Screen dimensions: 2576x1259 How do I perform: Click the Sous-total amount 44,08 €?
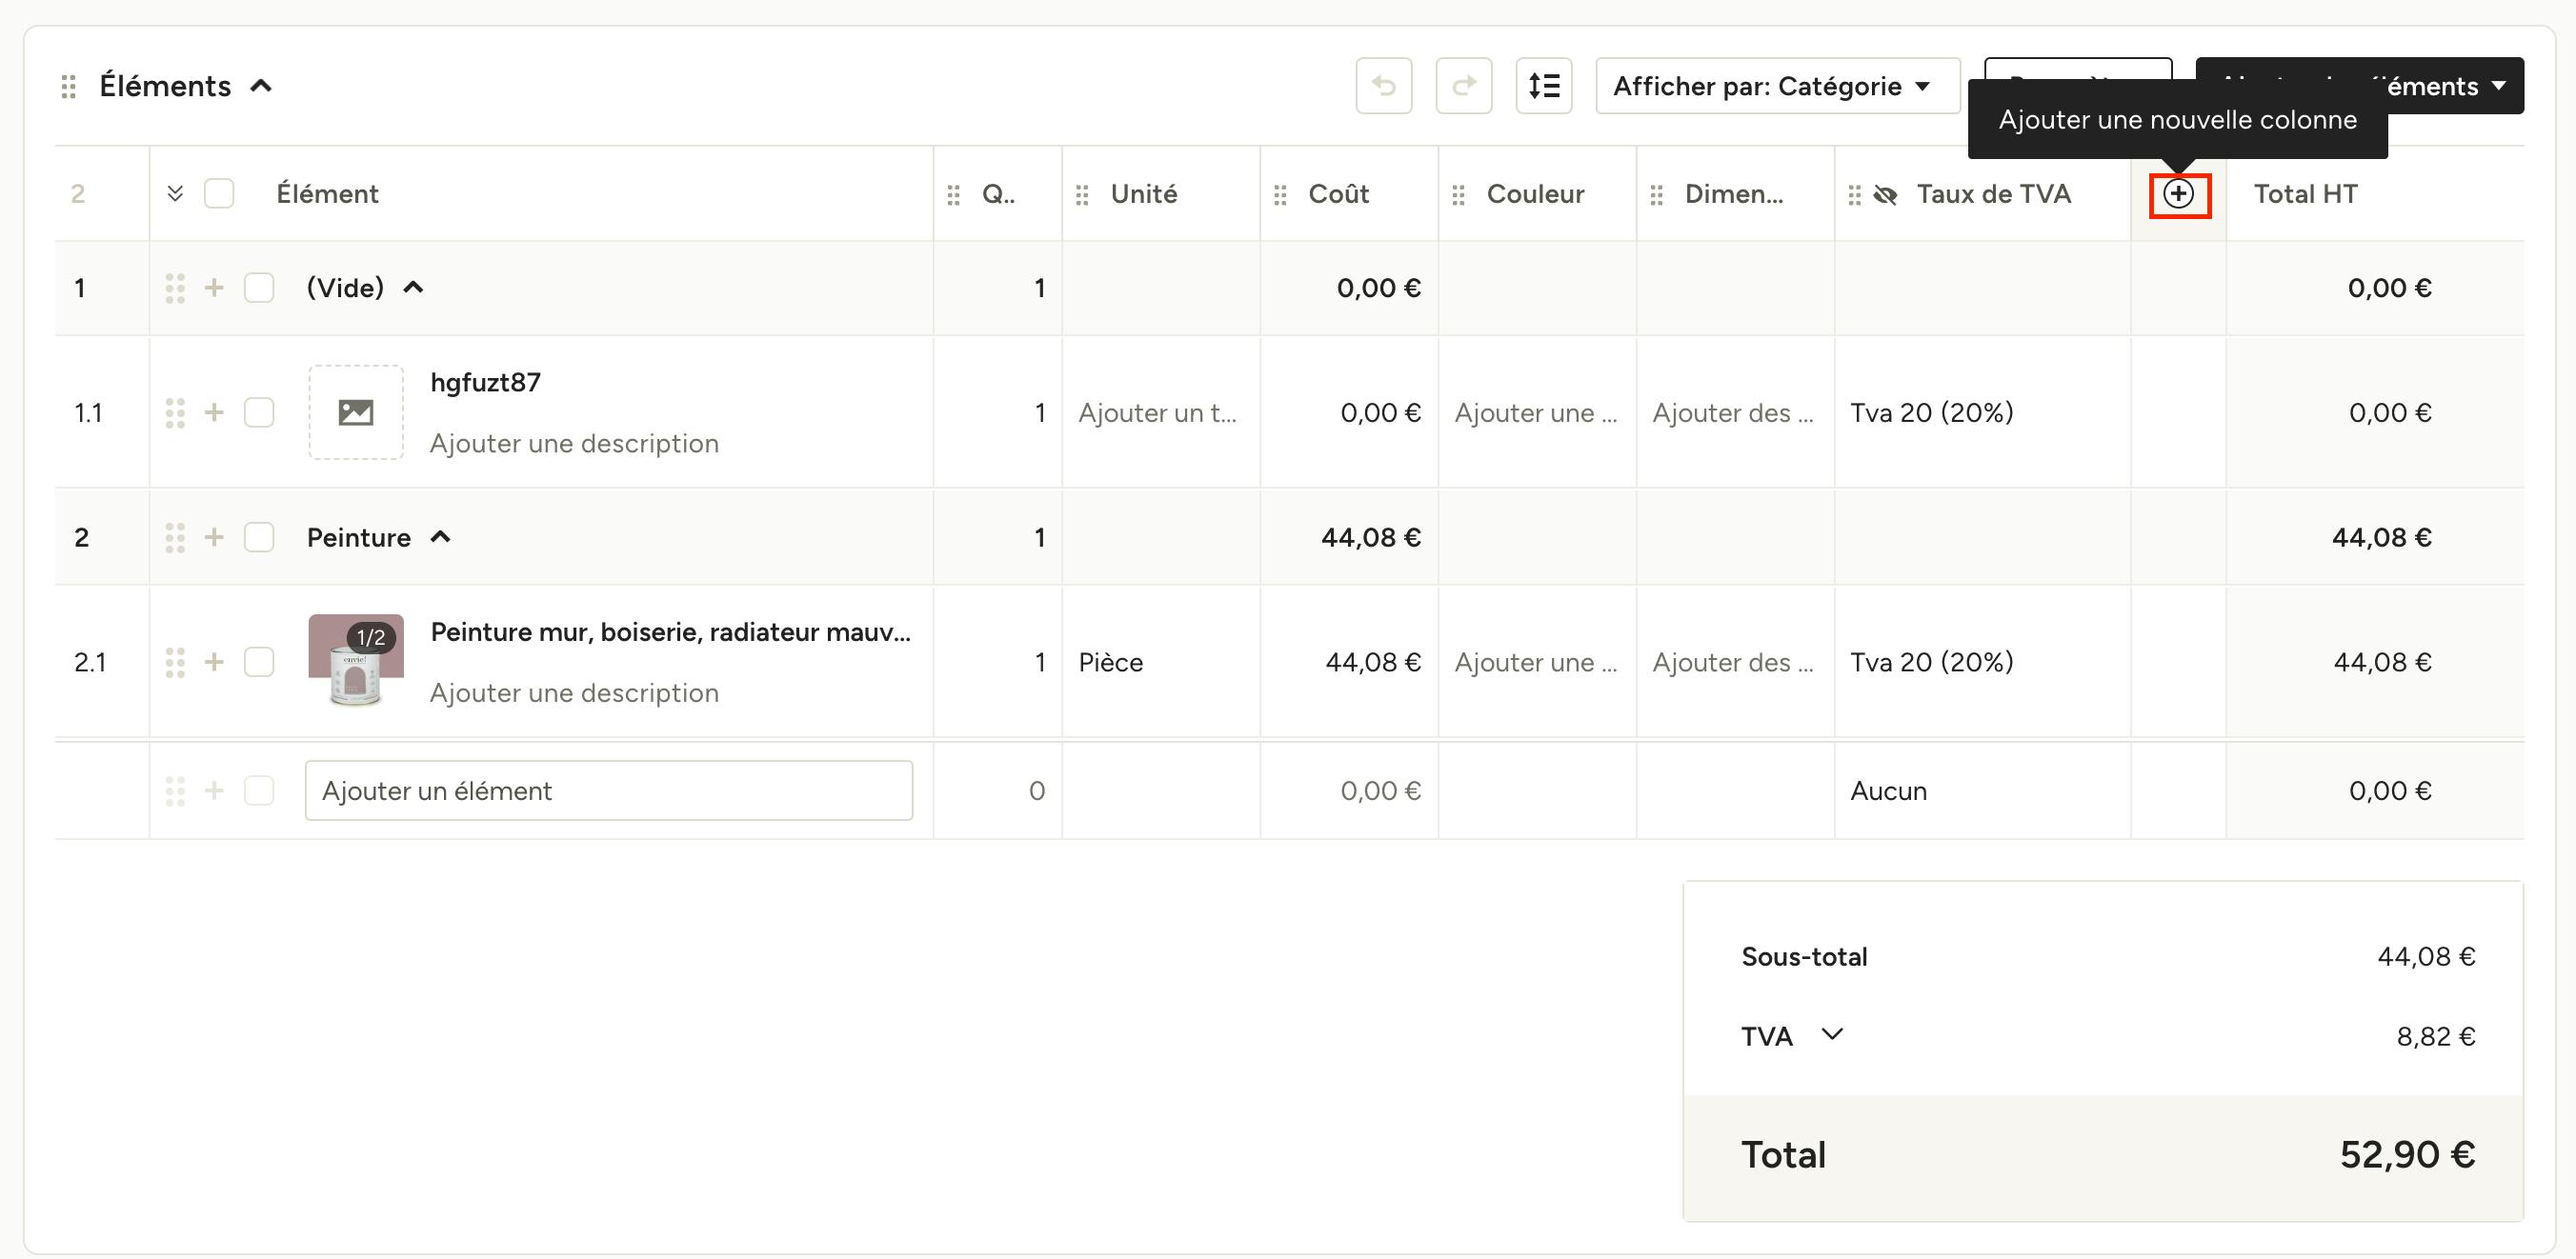(x=2426, y=957)
